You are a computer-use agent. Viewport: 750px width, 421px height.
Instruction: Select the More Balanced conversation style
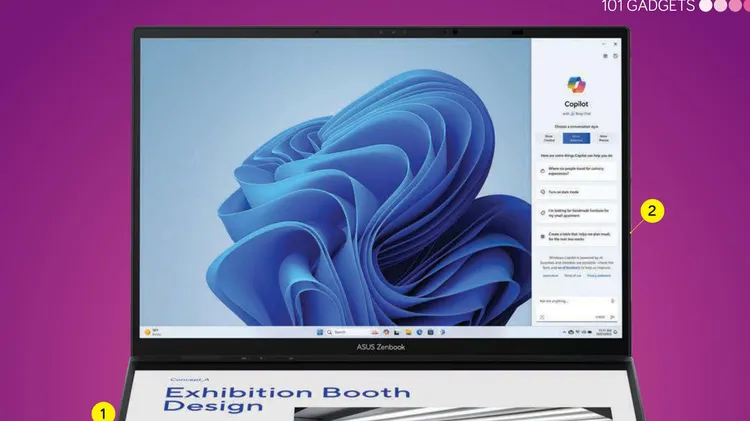pos(576,138)
